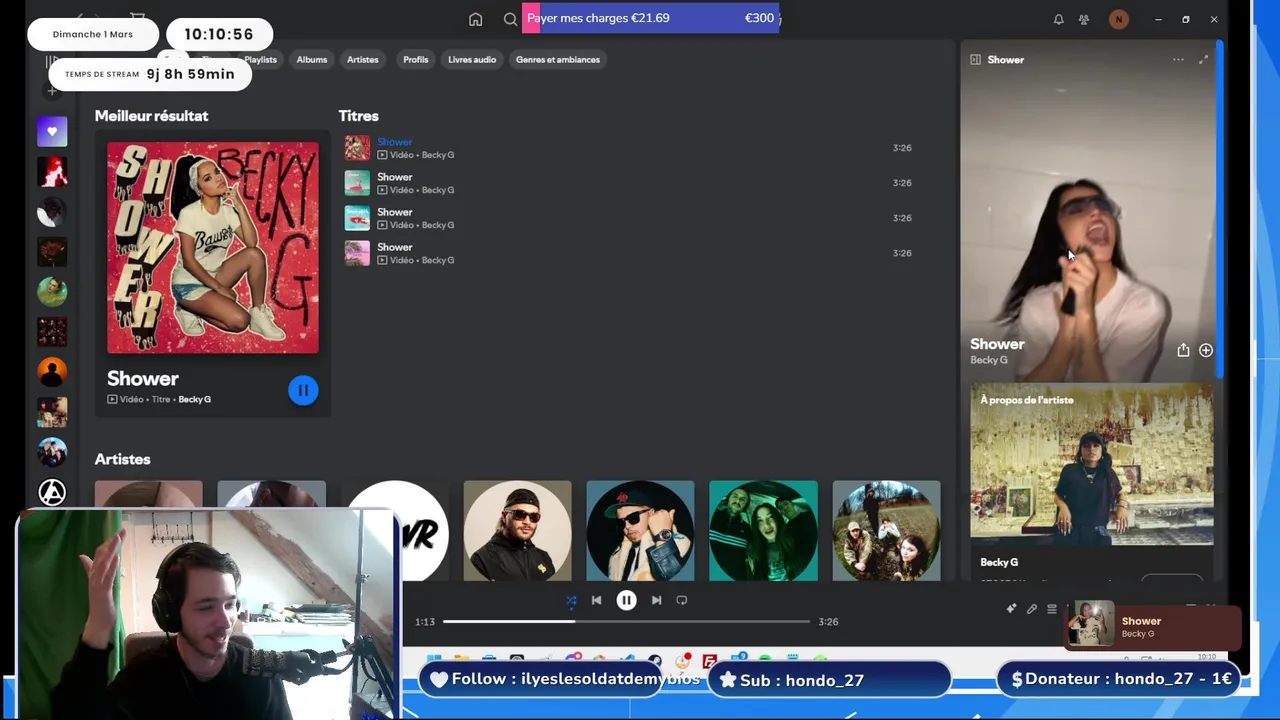Open the green-tinted group artist thumbnail
The width and height of the screenshot is (1280, 720).
pyautogui.click(x=763, y=531)
